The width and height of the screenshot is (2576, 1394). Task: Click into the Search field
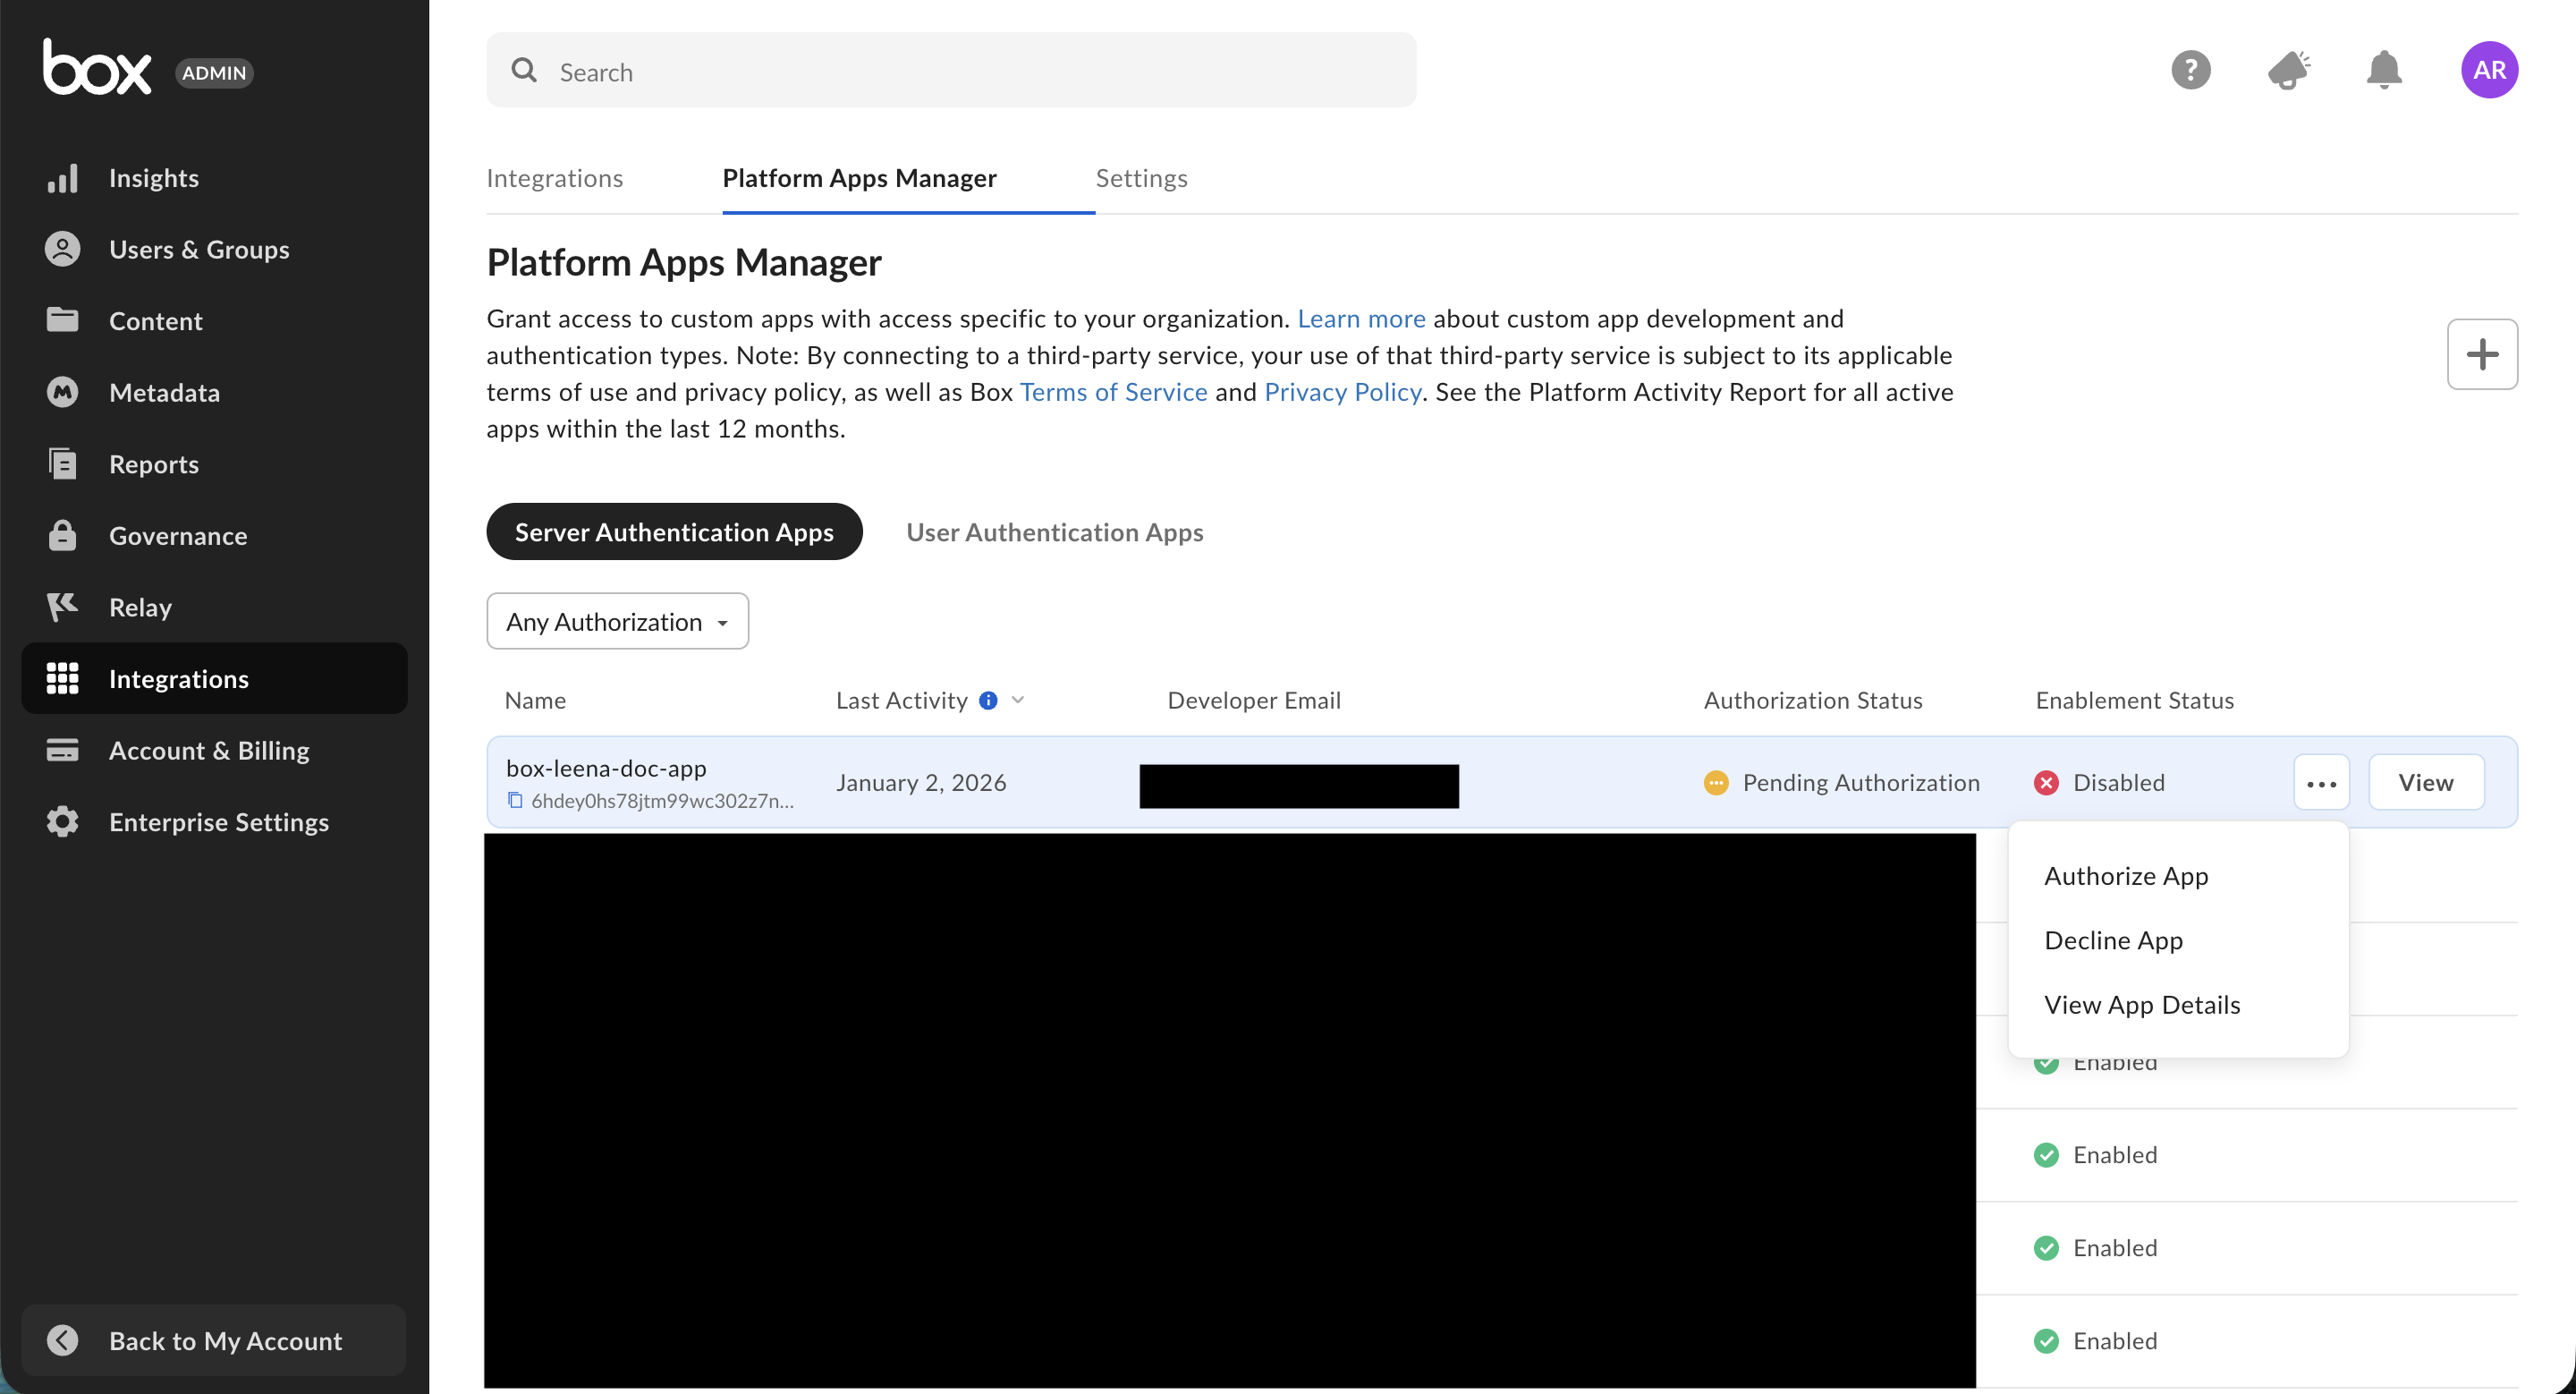tap(950, 72)
